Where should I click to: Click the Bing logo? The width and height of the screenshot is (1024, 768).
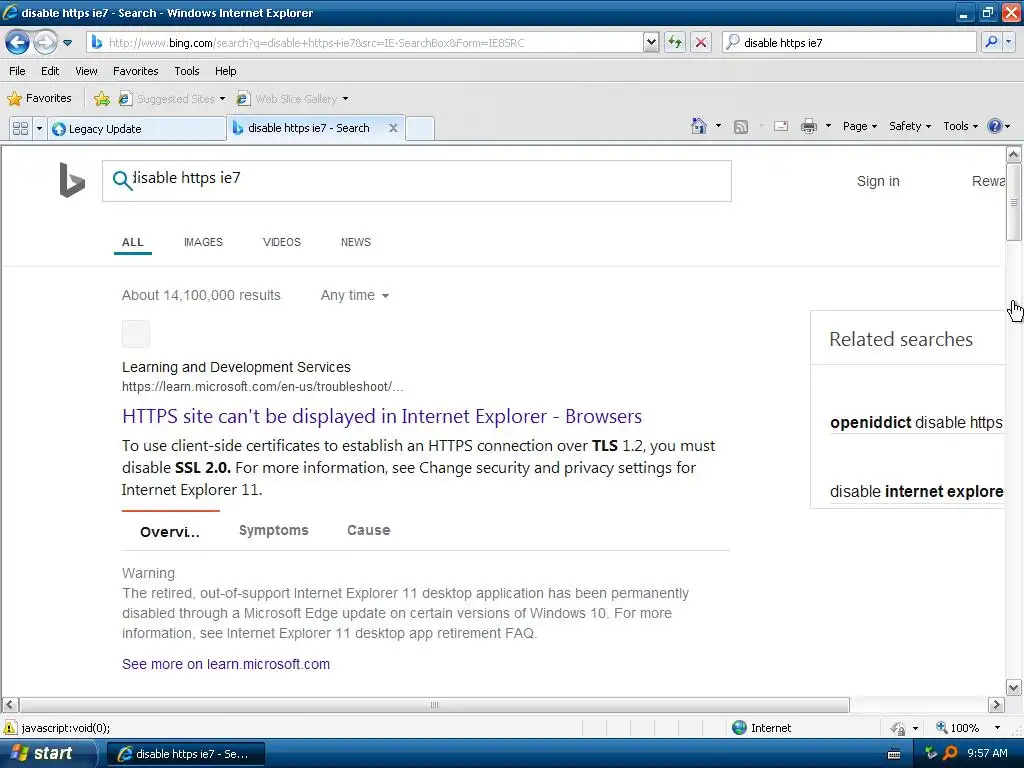pos(72,180)
